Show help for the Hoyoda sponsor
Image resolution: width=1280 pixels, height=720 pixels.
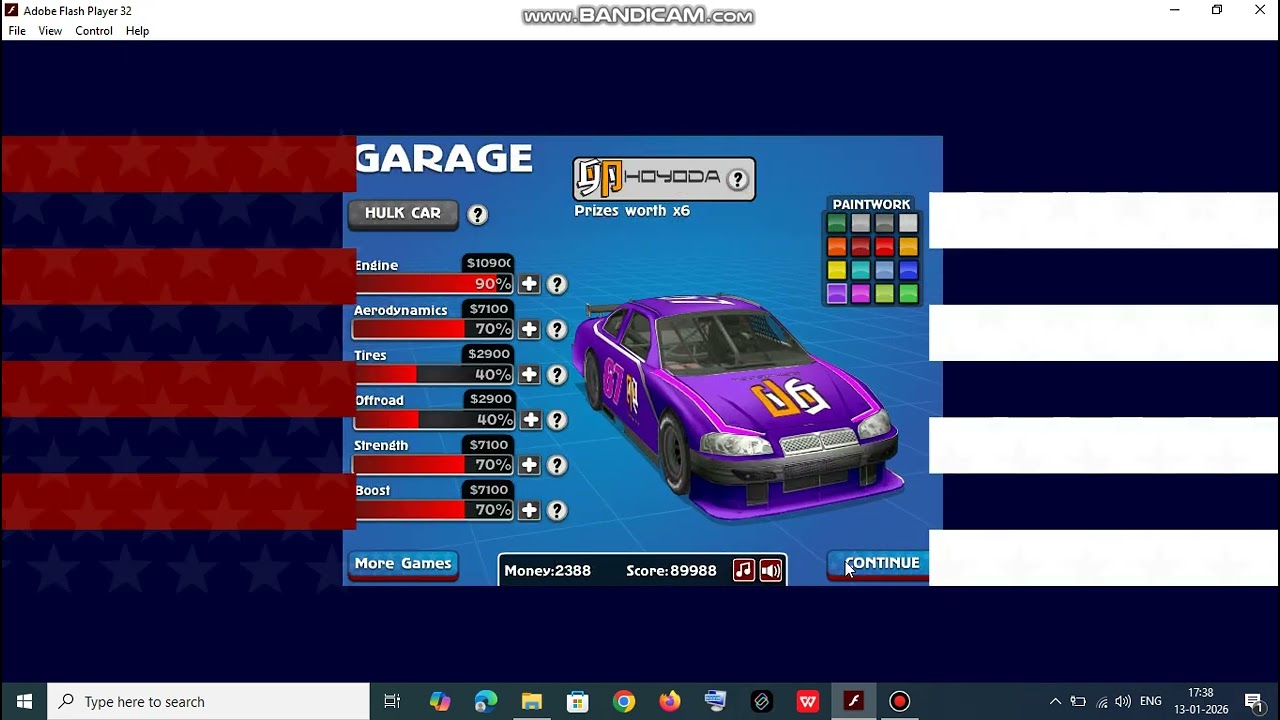(737, 180)
